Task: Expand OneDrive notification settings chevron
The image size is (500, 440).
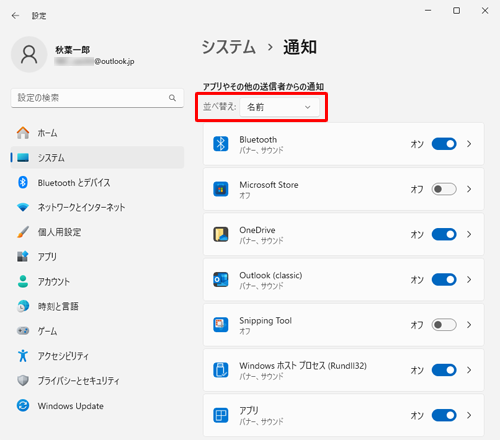Action: coord(469,234)
